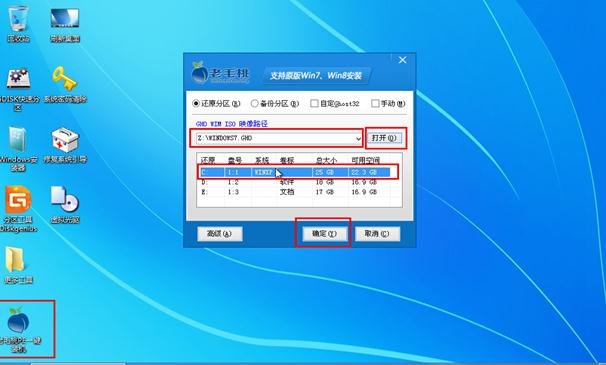
Task: Click the 还原 column header
Action: click(x=208, y=160)
